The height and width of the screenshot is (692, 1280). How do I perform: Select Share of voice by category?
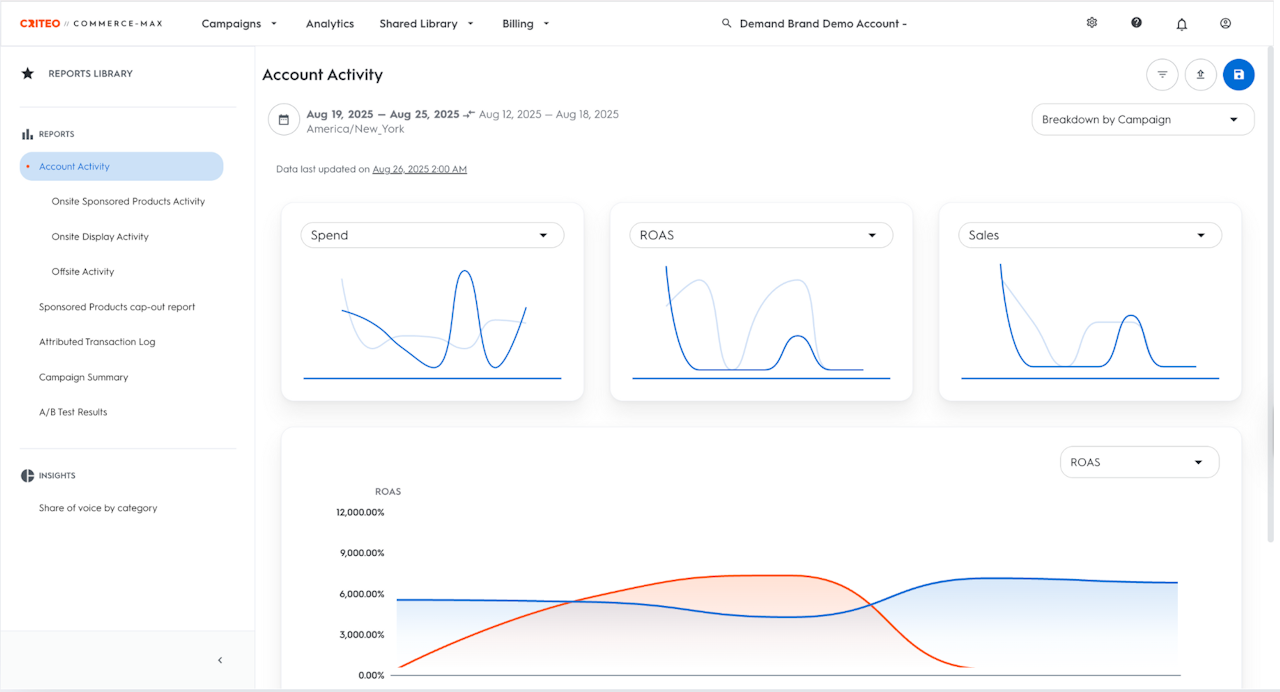coord(98,508)
